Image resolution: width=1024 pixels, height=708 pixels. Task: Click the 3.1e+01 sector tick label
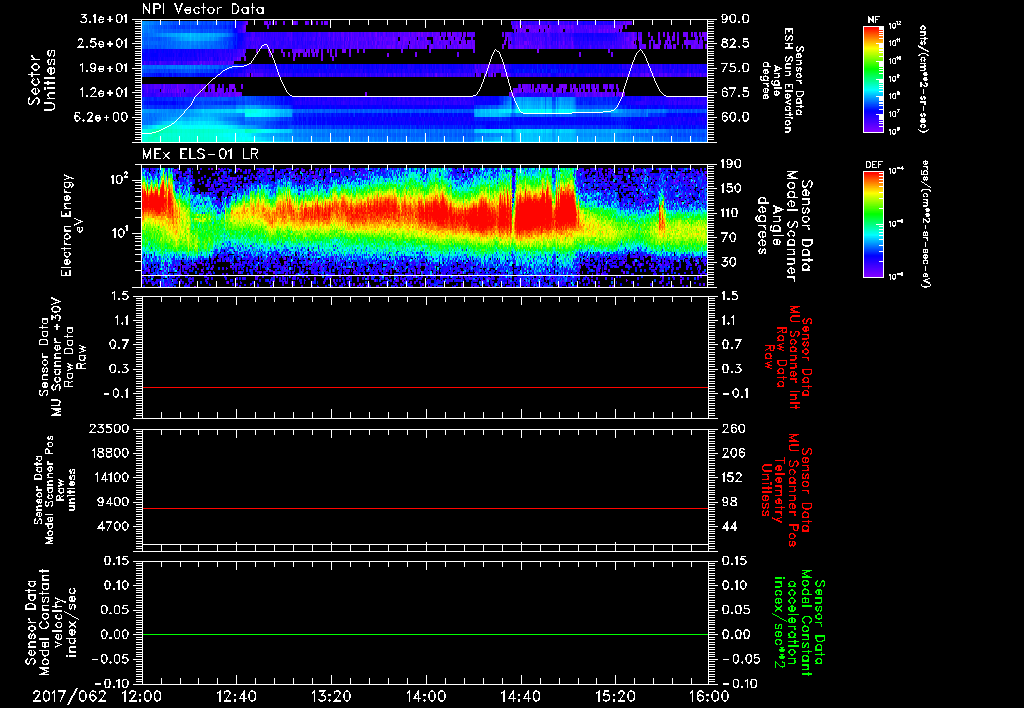tap(106, 19)
